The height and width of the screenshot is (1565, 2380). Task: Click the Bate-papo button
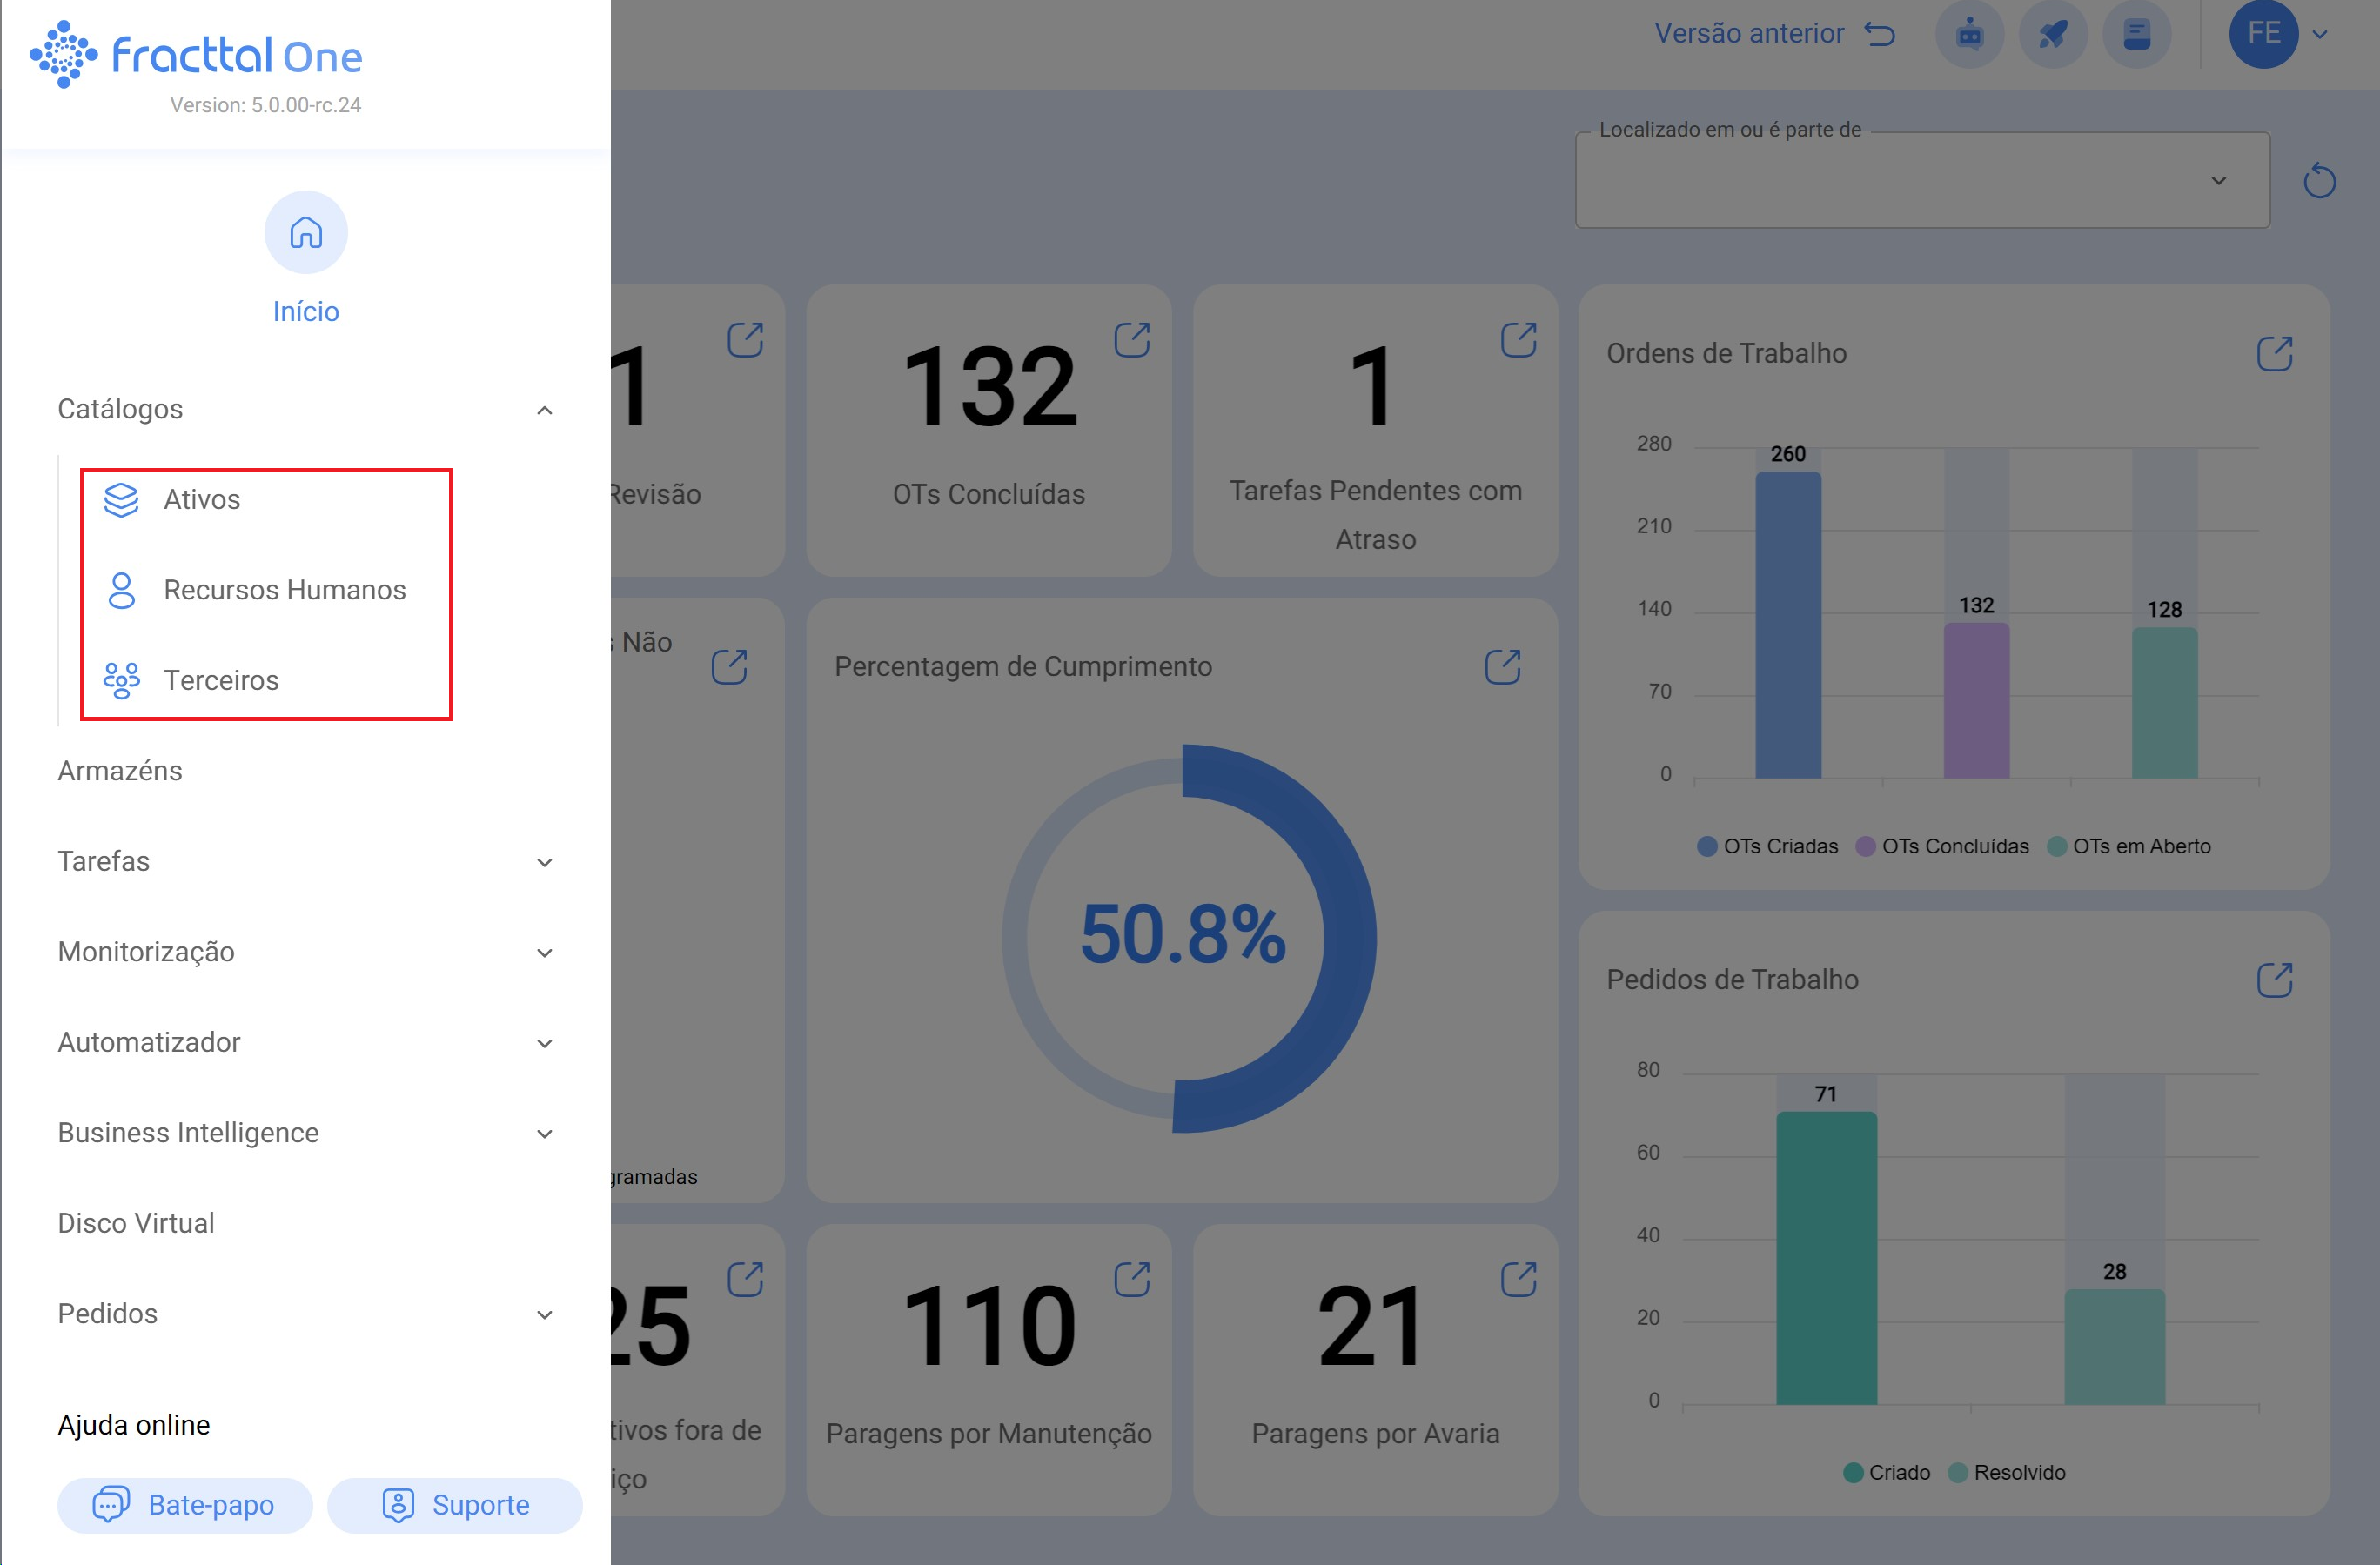coord(184,1505)
